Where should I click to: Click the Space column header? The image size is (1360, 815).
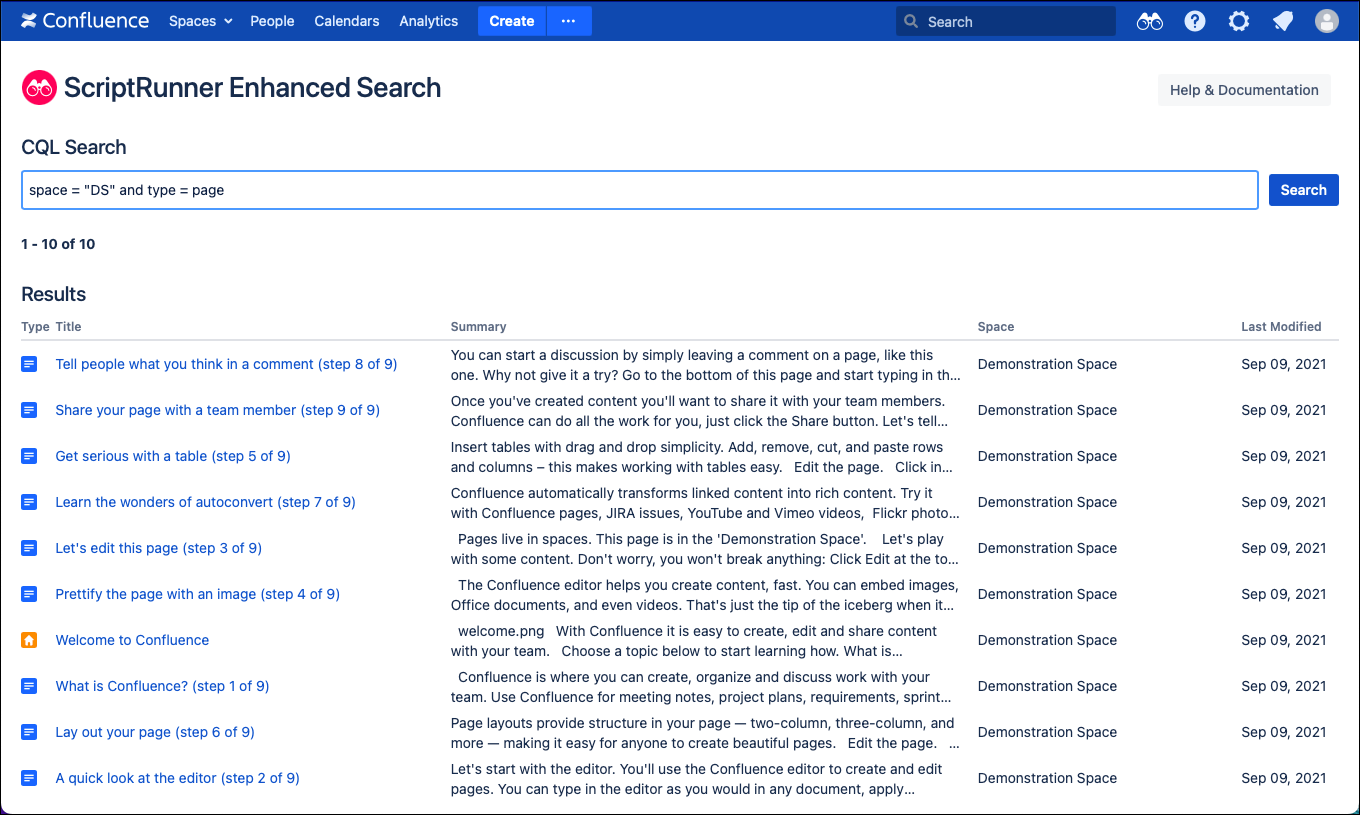coord(996,327)
